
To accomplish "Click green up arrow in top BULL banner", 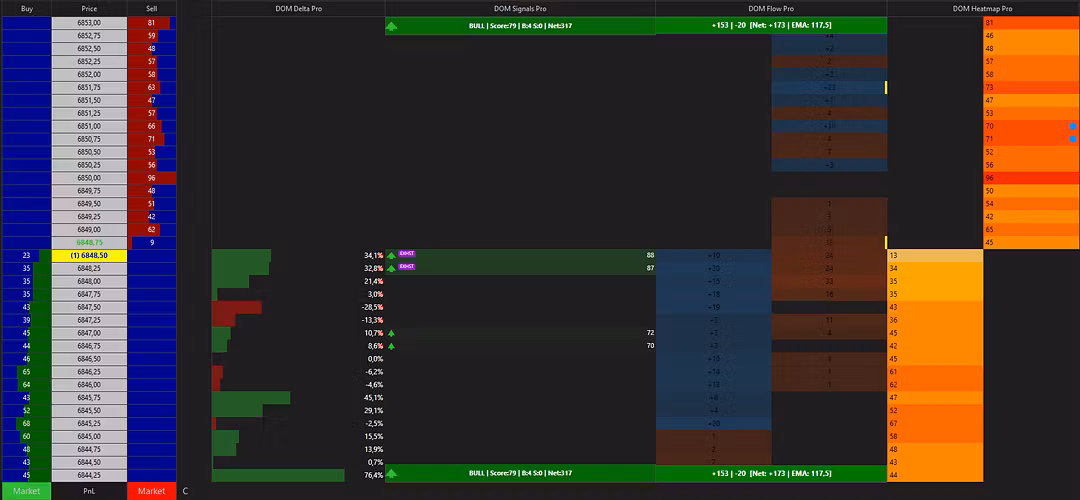I will [x=392, y=26].
